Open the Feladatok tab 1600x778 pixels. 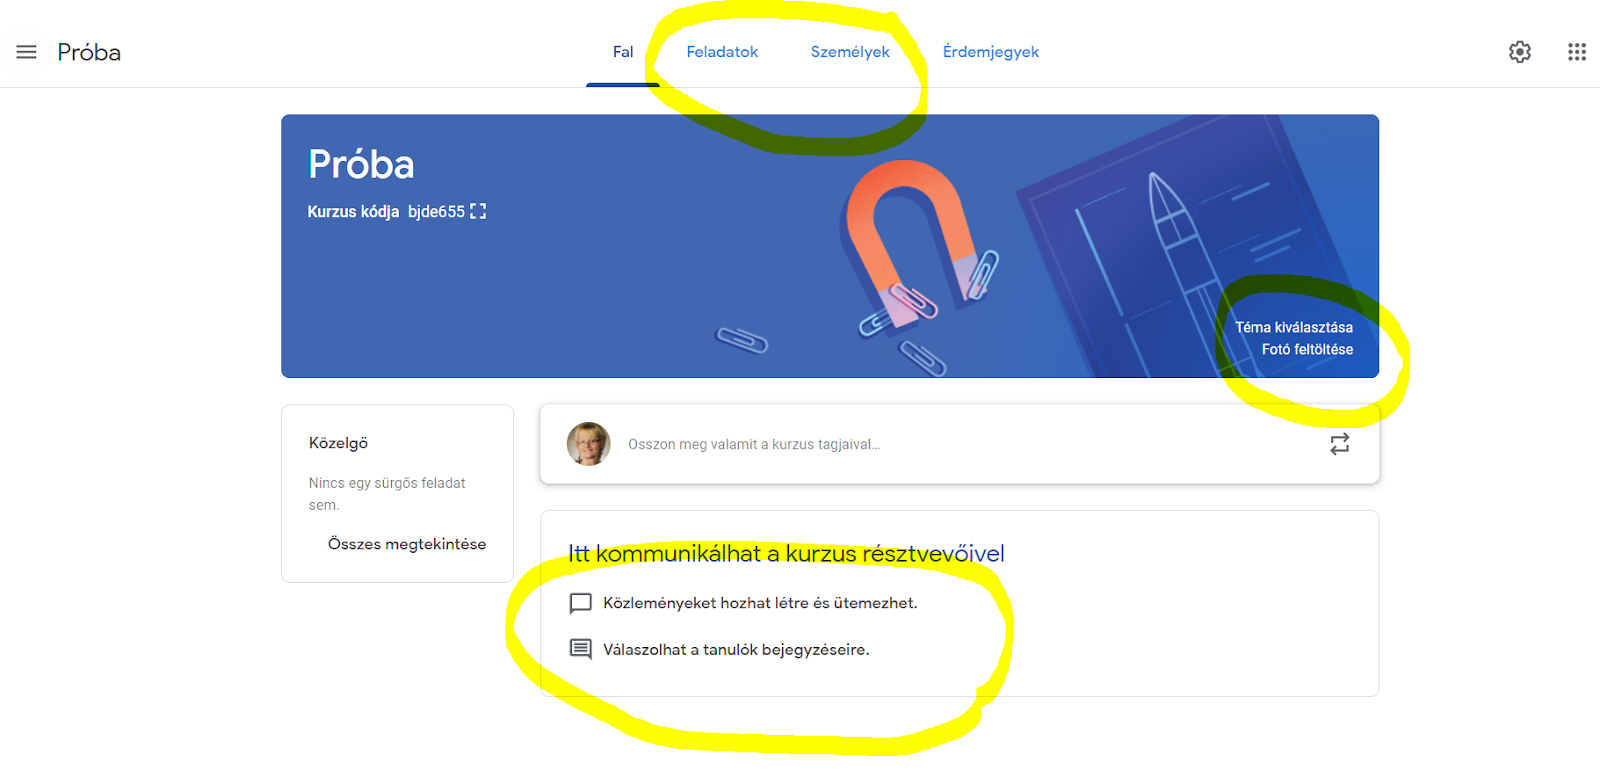tap(722, 52)
